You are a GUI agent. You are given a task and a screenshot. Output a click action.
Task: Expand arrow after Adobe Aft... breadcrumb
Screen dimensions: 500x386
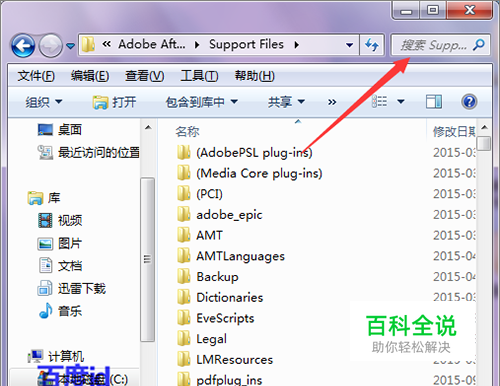click(x=197, y=45)
